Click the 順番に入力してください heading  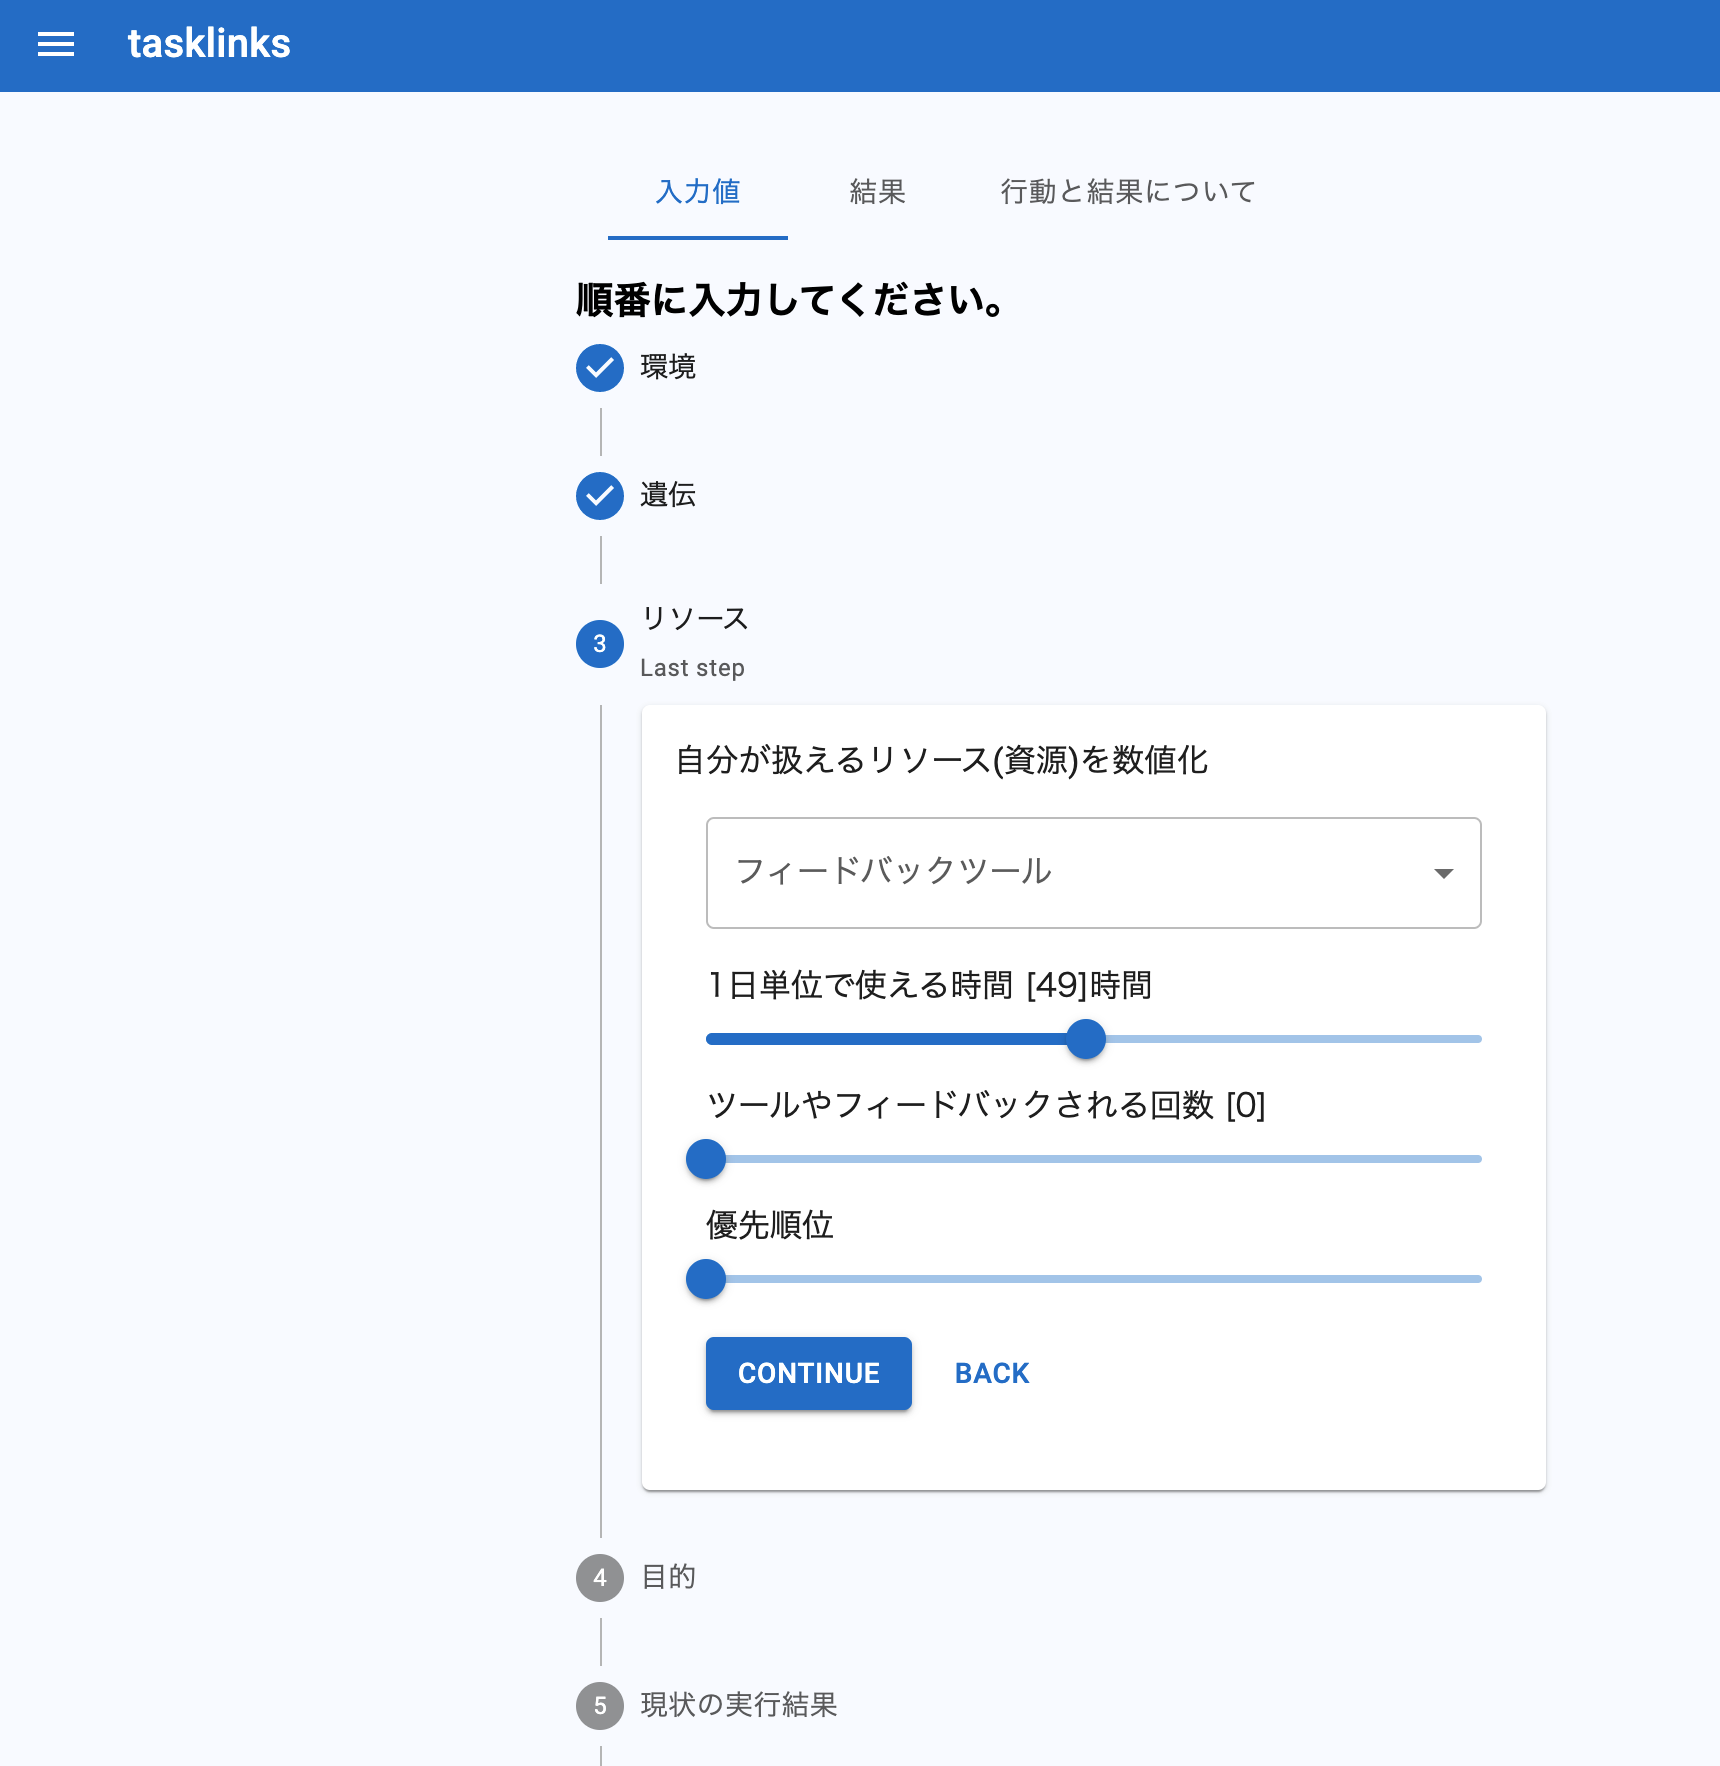pos(788,300)
